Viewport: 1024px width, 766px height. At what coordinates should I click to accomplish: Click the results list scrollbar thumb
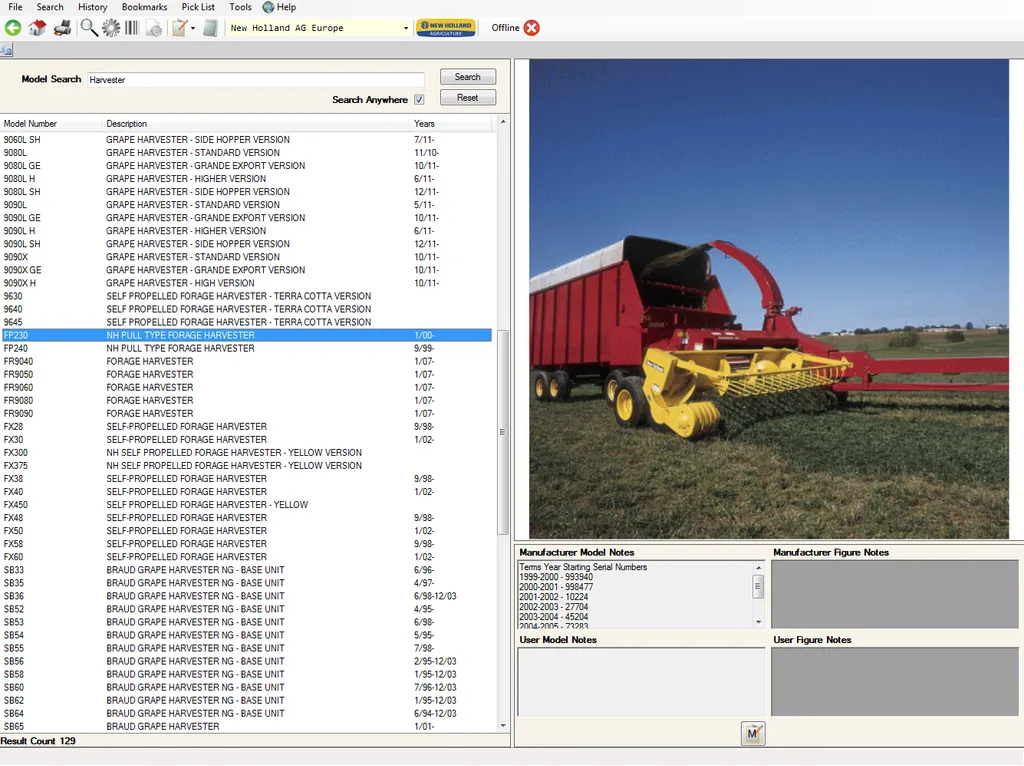click(x=503, y=432)
